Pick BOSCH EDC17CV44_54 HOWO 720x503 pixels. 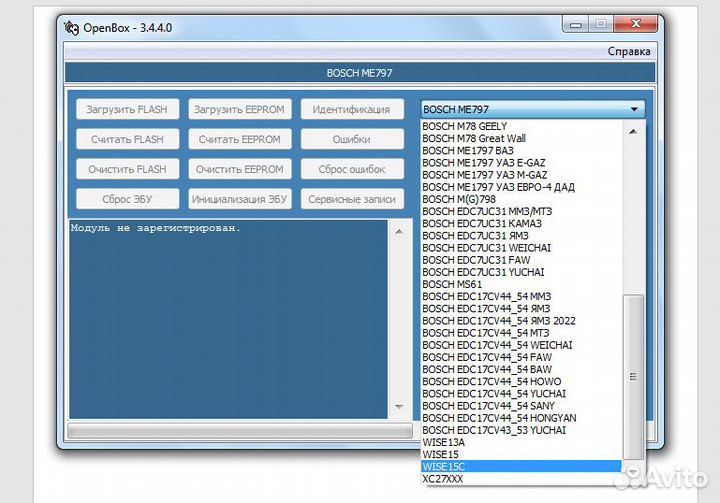tap(521, 382)
